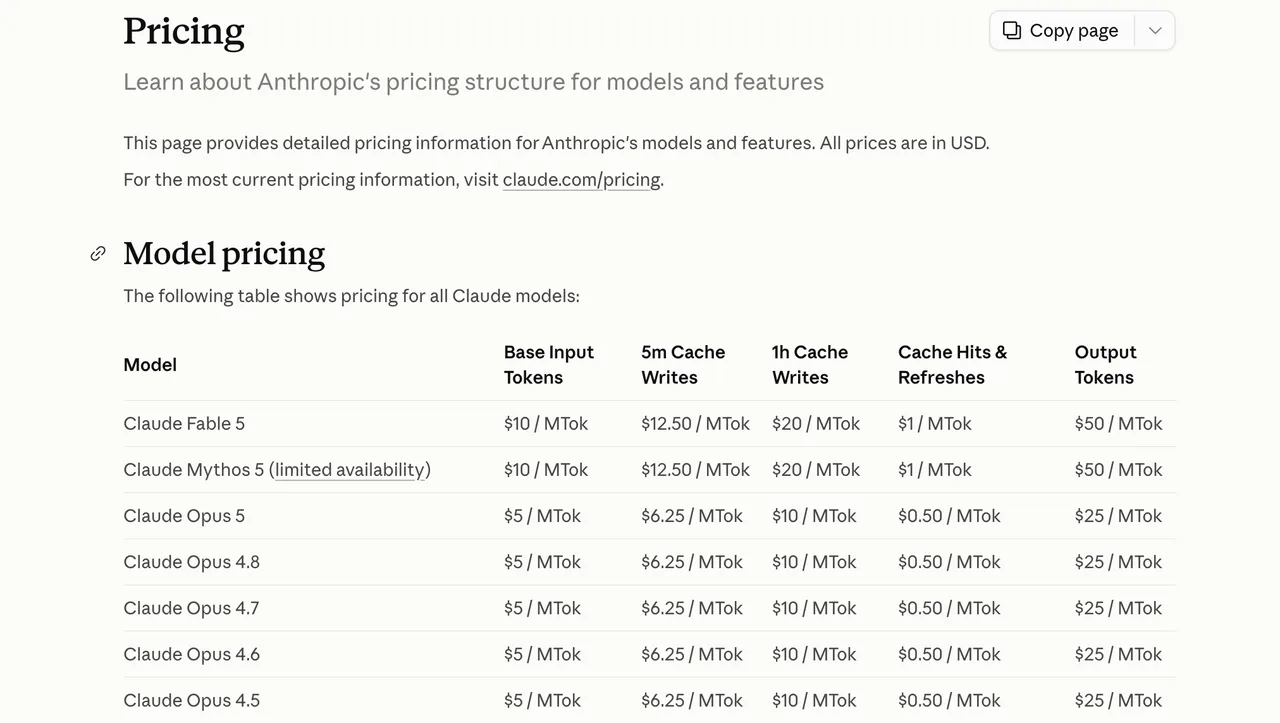Viewport: 1280px width, 723px height.
Task: Click the Output Tokens column header
Action: click(1105, 365)
